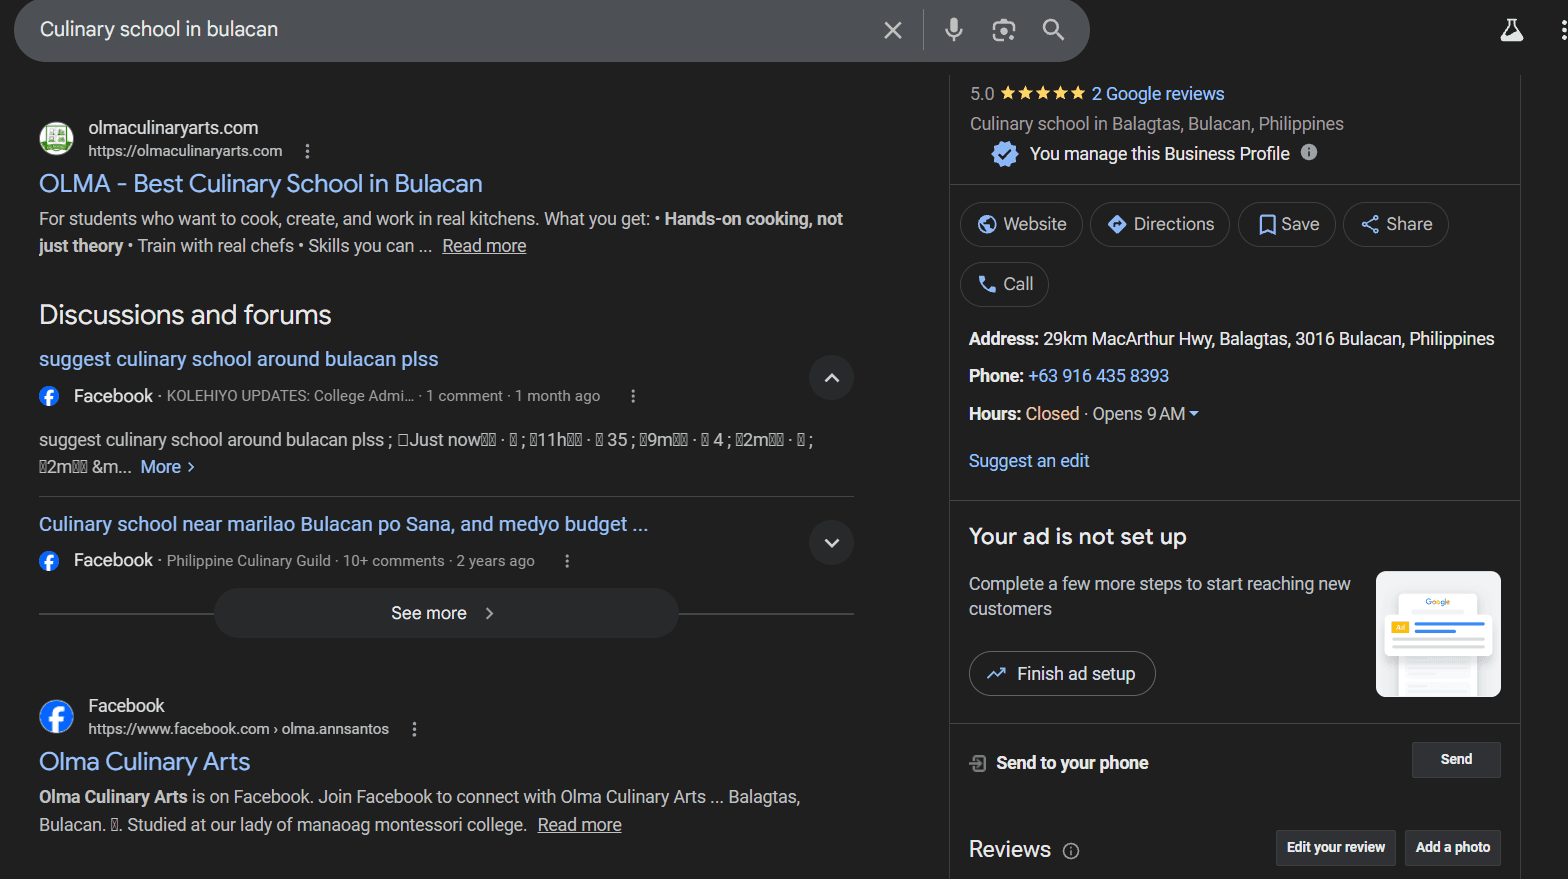Read more of the OLMA website snippet
The height and width of the screenshot is (879, 1568).
point(484,246)
